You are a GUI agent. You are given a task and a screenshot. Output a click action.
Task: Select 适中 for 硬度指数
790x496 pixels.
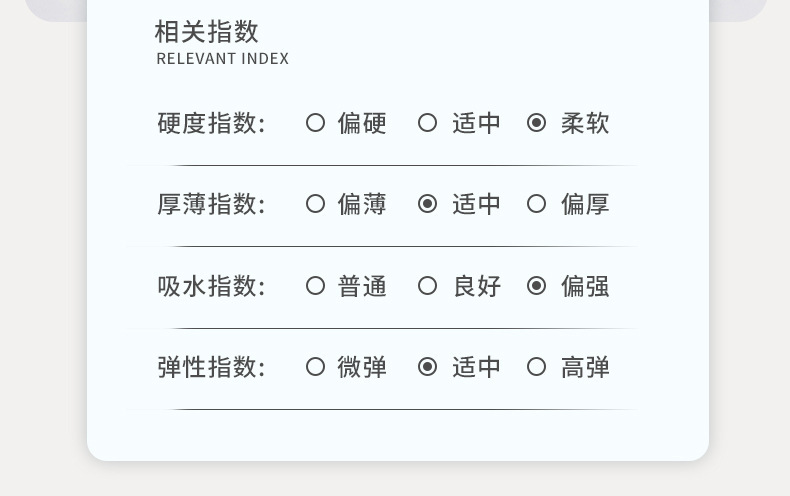(x=428, y=123)
